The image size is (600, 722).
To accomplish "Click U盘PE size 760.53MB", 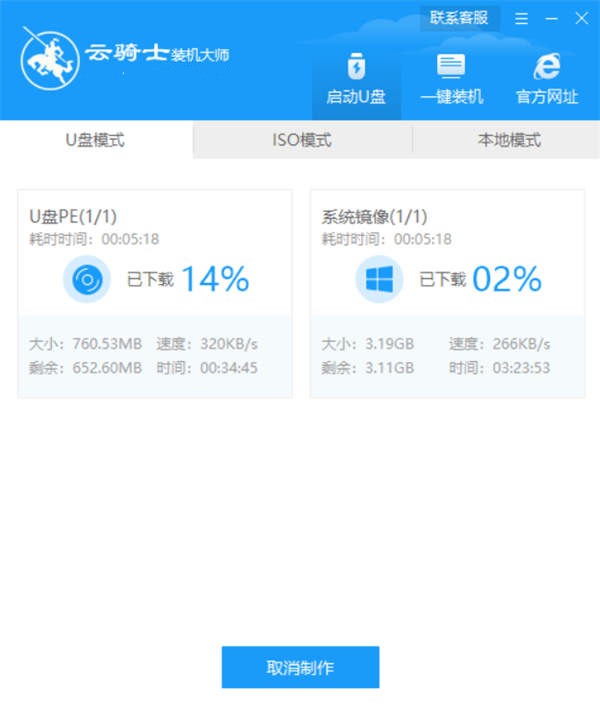I will pyautogui.click(x=107, y=344).
